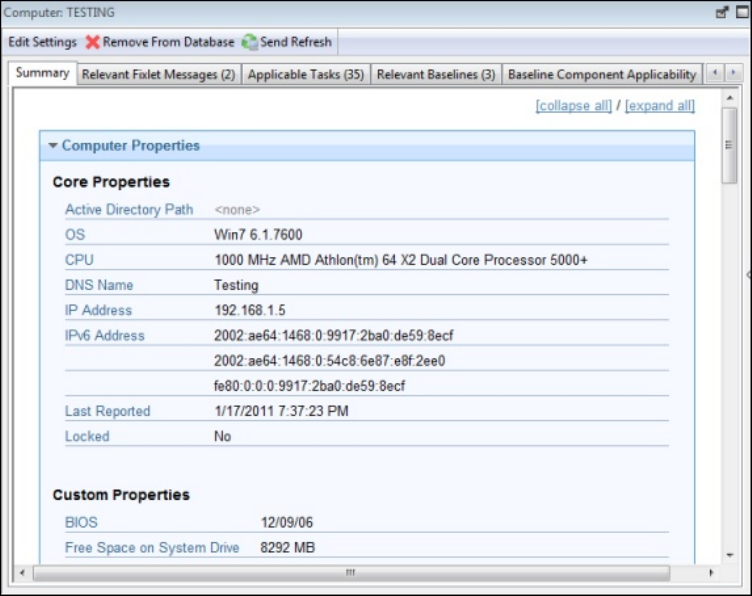Click Free Space on System Drive label
752x596 pixels.
coord(152,548)
